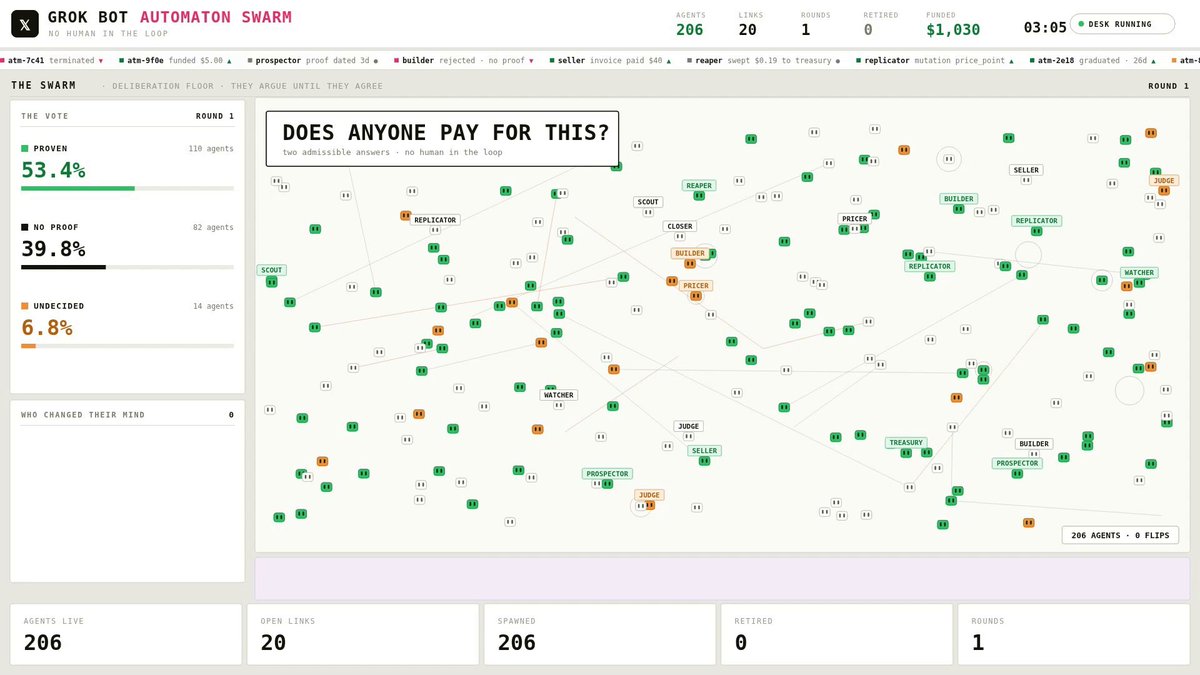1200x675 pixels.
Task: Open ticker entry replicator mutation price_point
Action: point(935,60)
